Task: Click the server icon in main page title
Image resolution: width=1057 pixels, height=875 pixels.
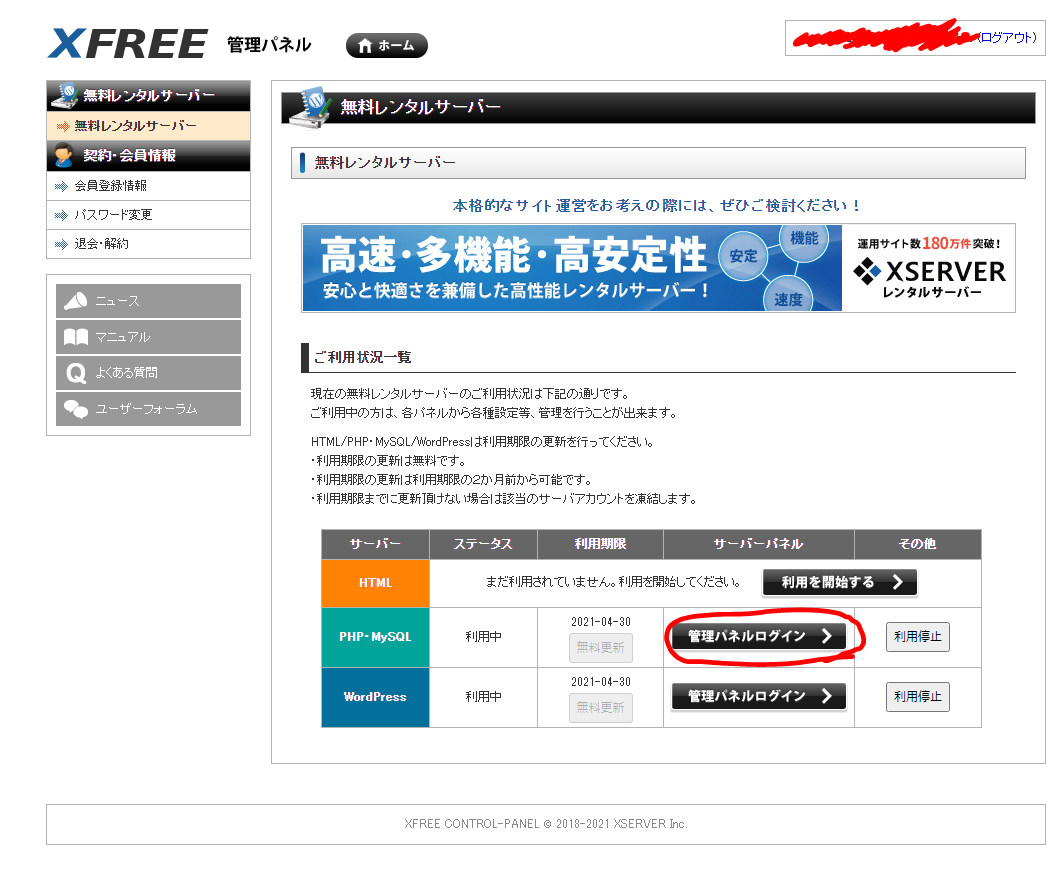Action: 311,107
